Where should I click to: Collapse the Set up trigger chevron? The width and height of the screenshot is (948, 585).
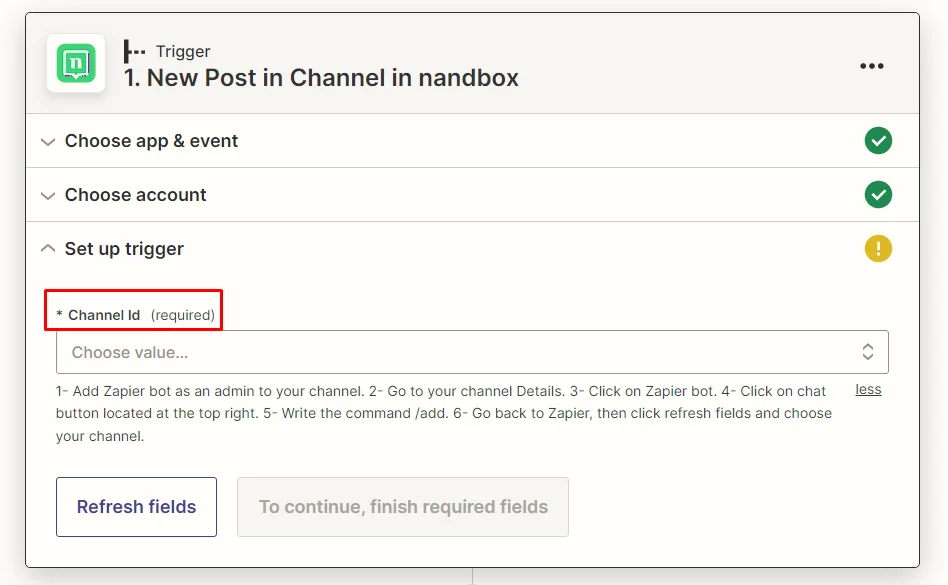48,248
